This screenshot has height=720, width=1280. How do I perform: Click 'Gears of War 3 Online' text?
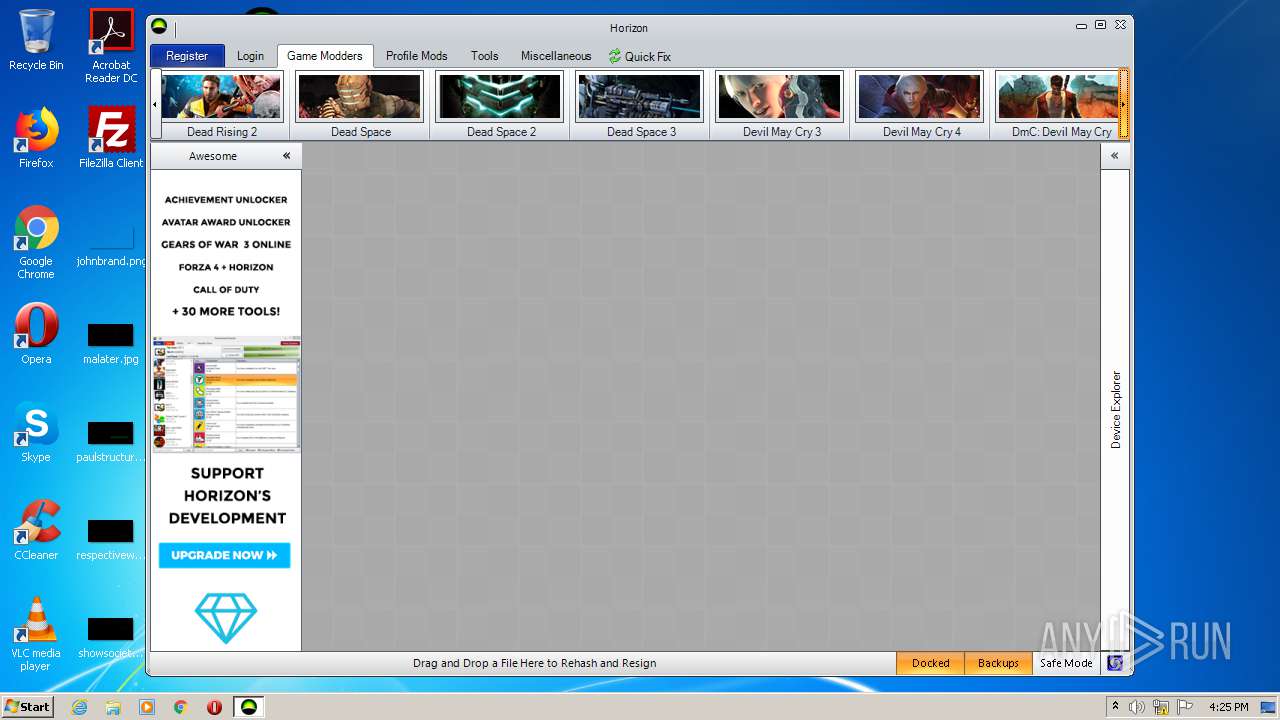pyautogui.click(x=226, y=244)
